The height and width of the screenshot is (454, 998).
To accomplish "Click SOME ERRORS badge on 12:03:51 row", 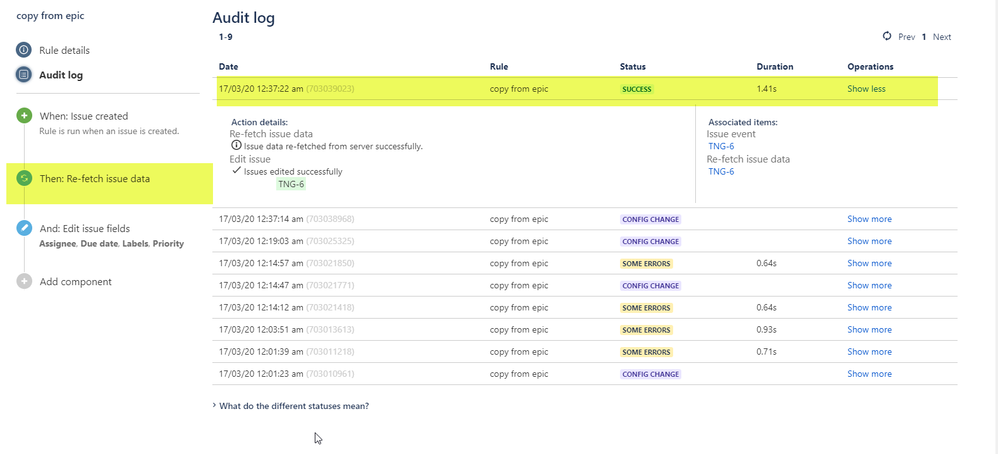I will tap(646, 330).
